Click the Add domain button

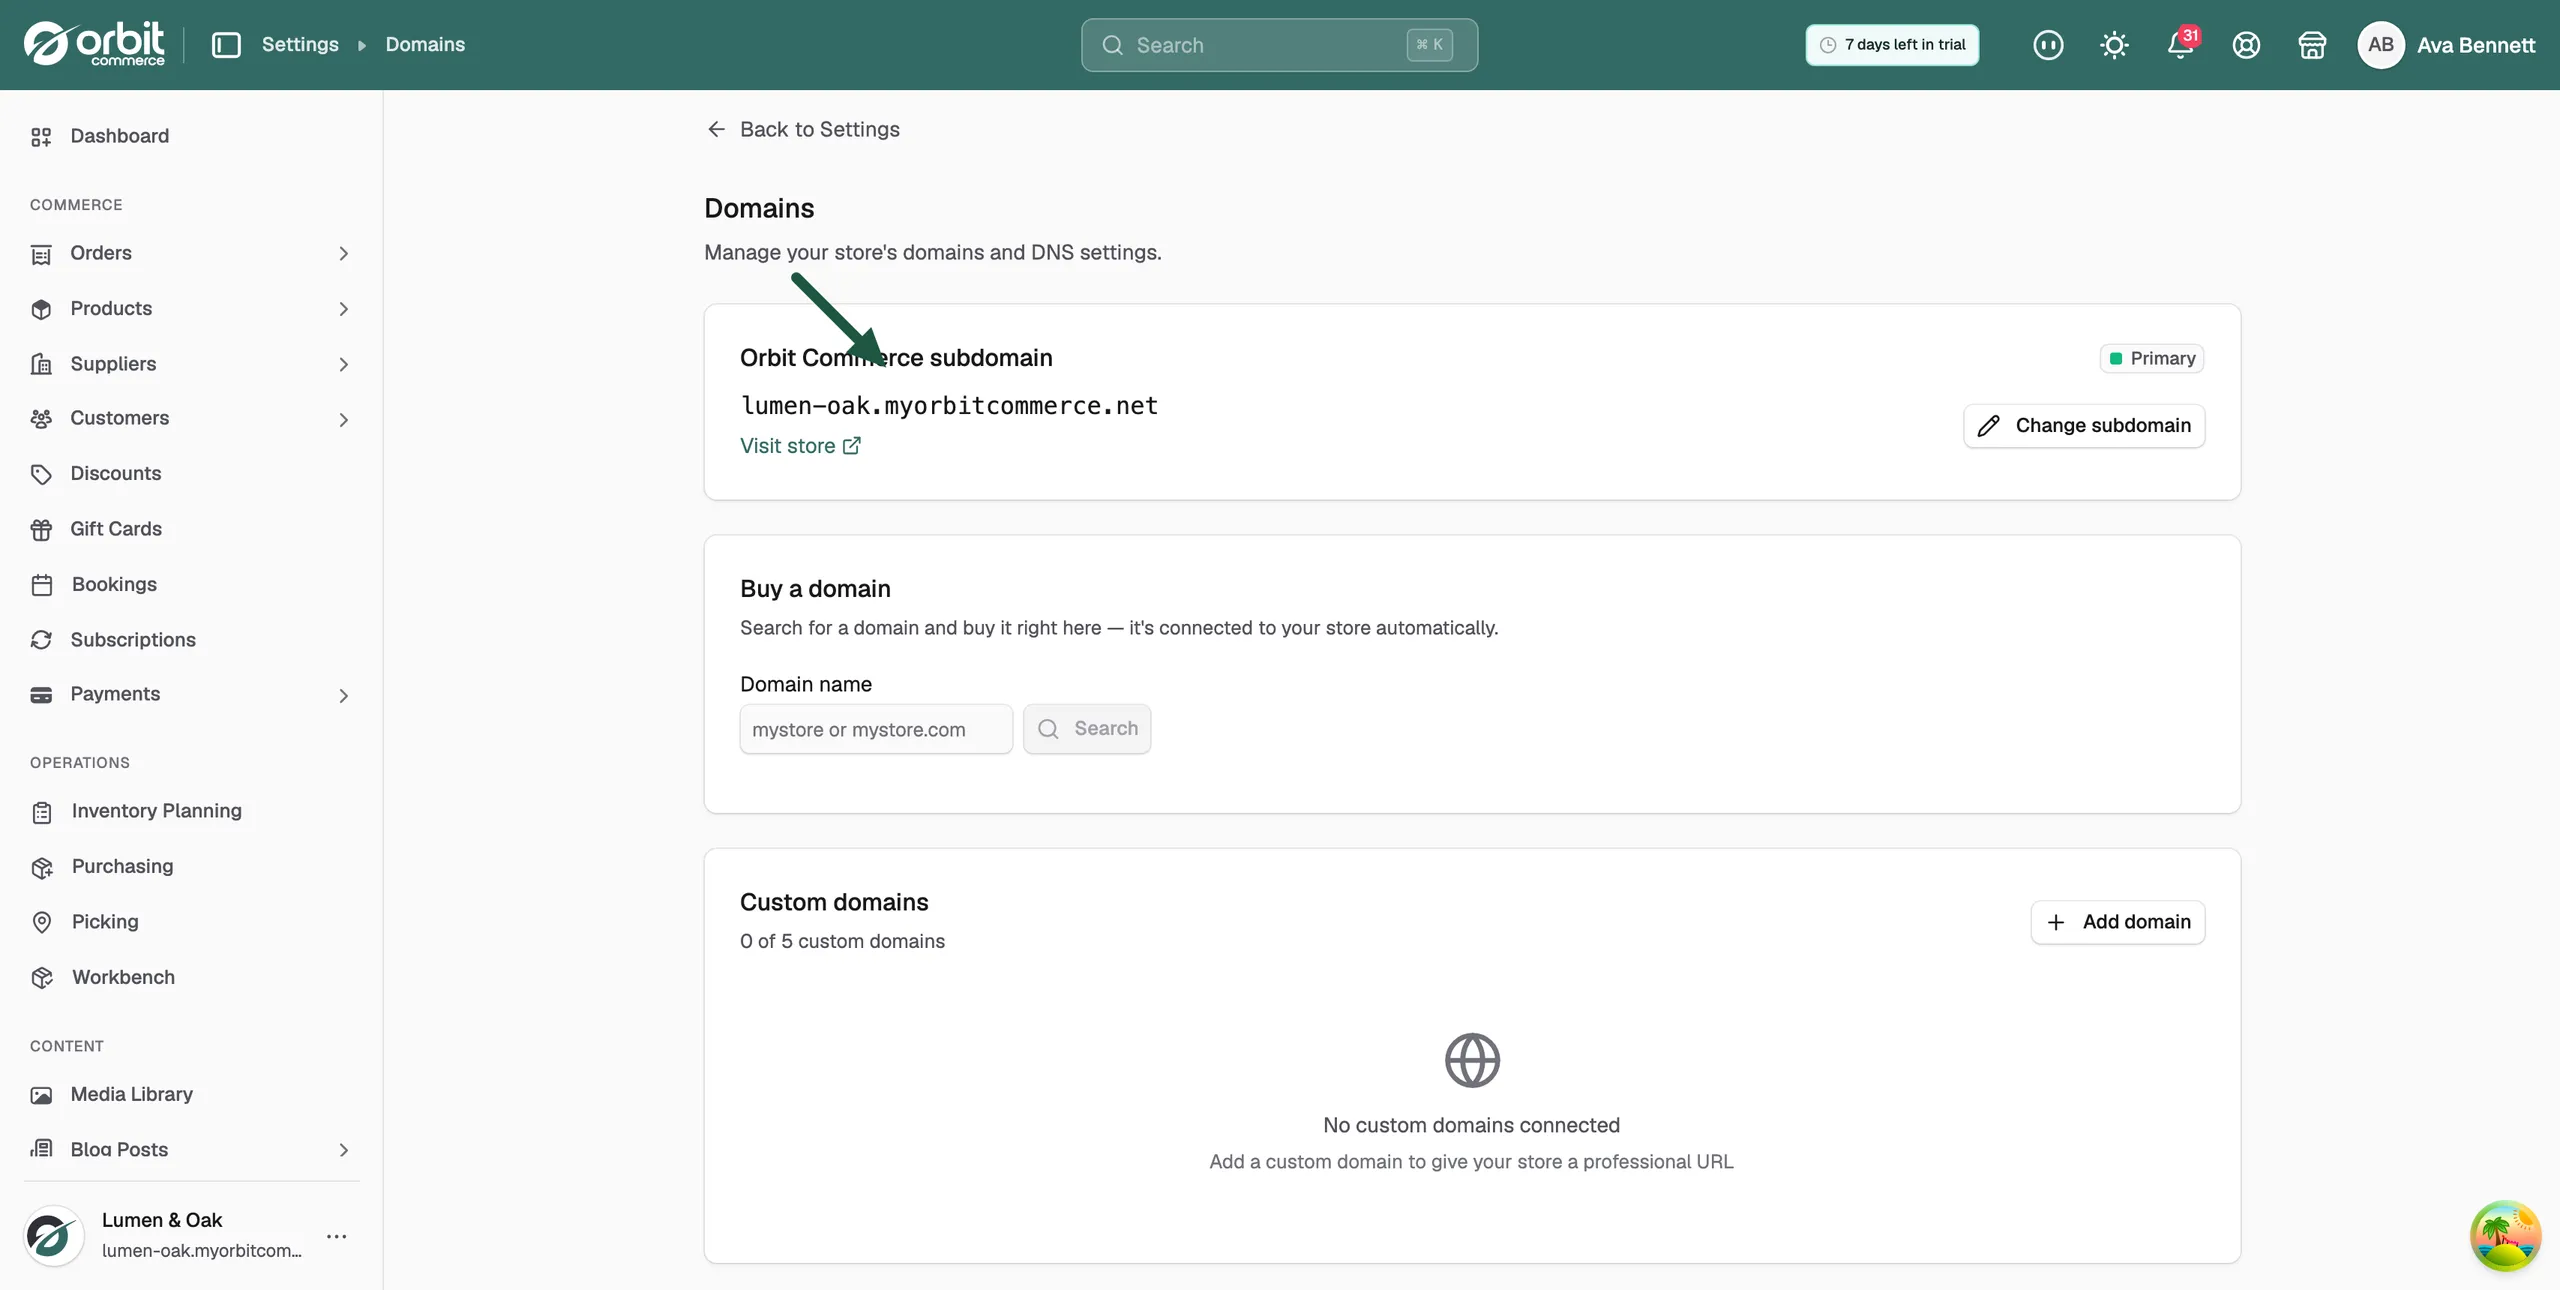2118,922
